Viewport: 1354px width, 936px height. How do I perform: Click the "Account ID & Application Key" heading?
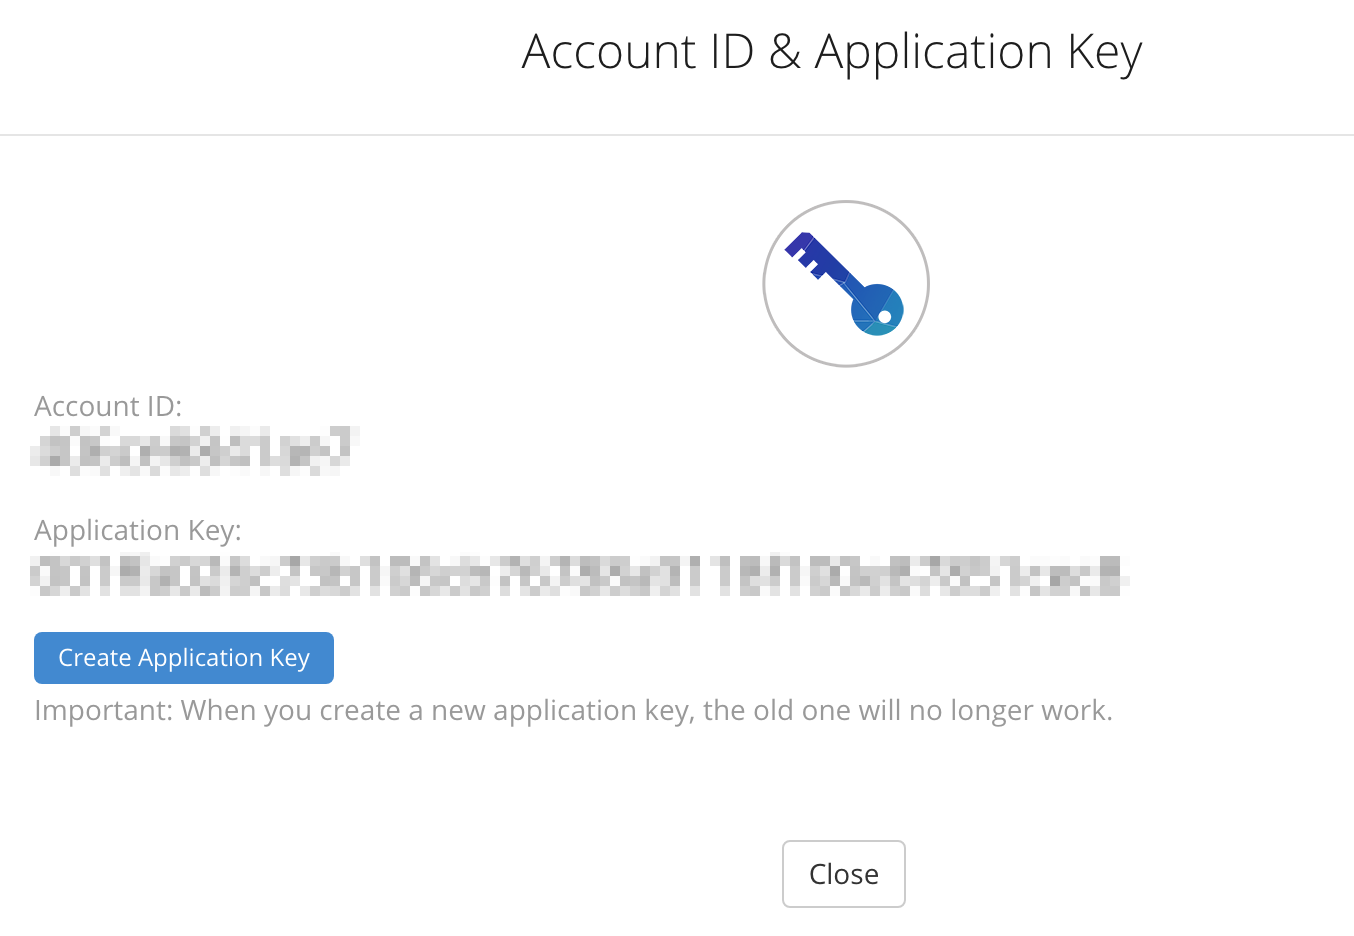(832, 52)
